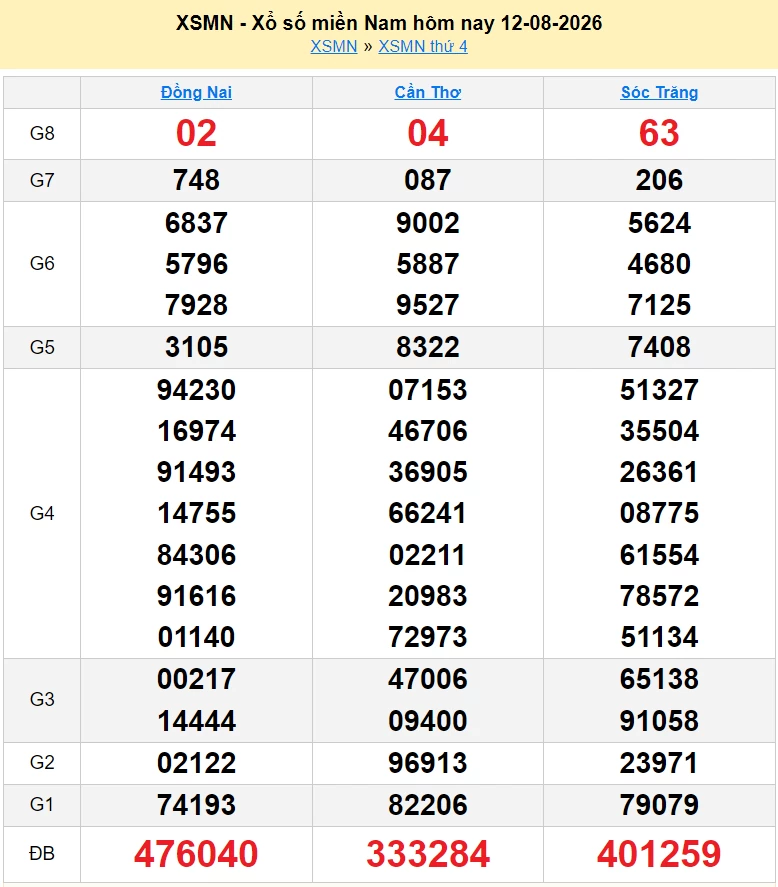Open the XSMN breadcrumb link
Screen dimensions: 778x887
pos(333,46)
